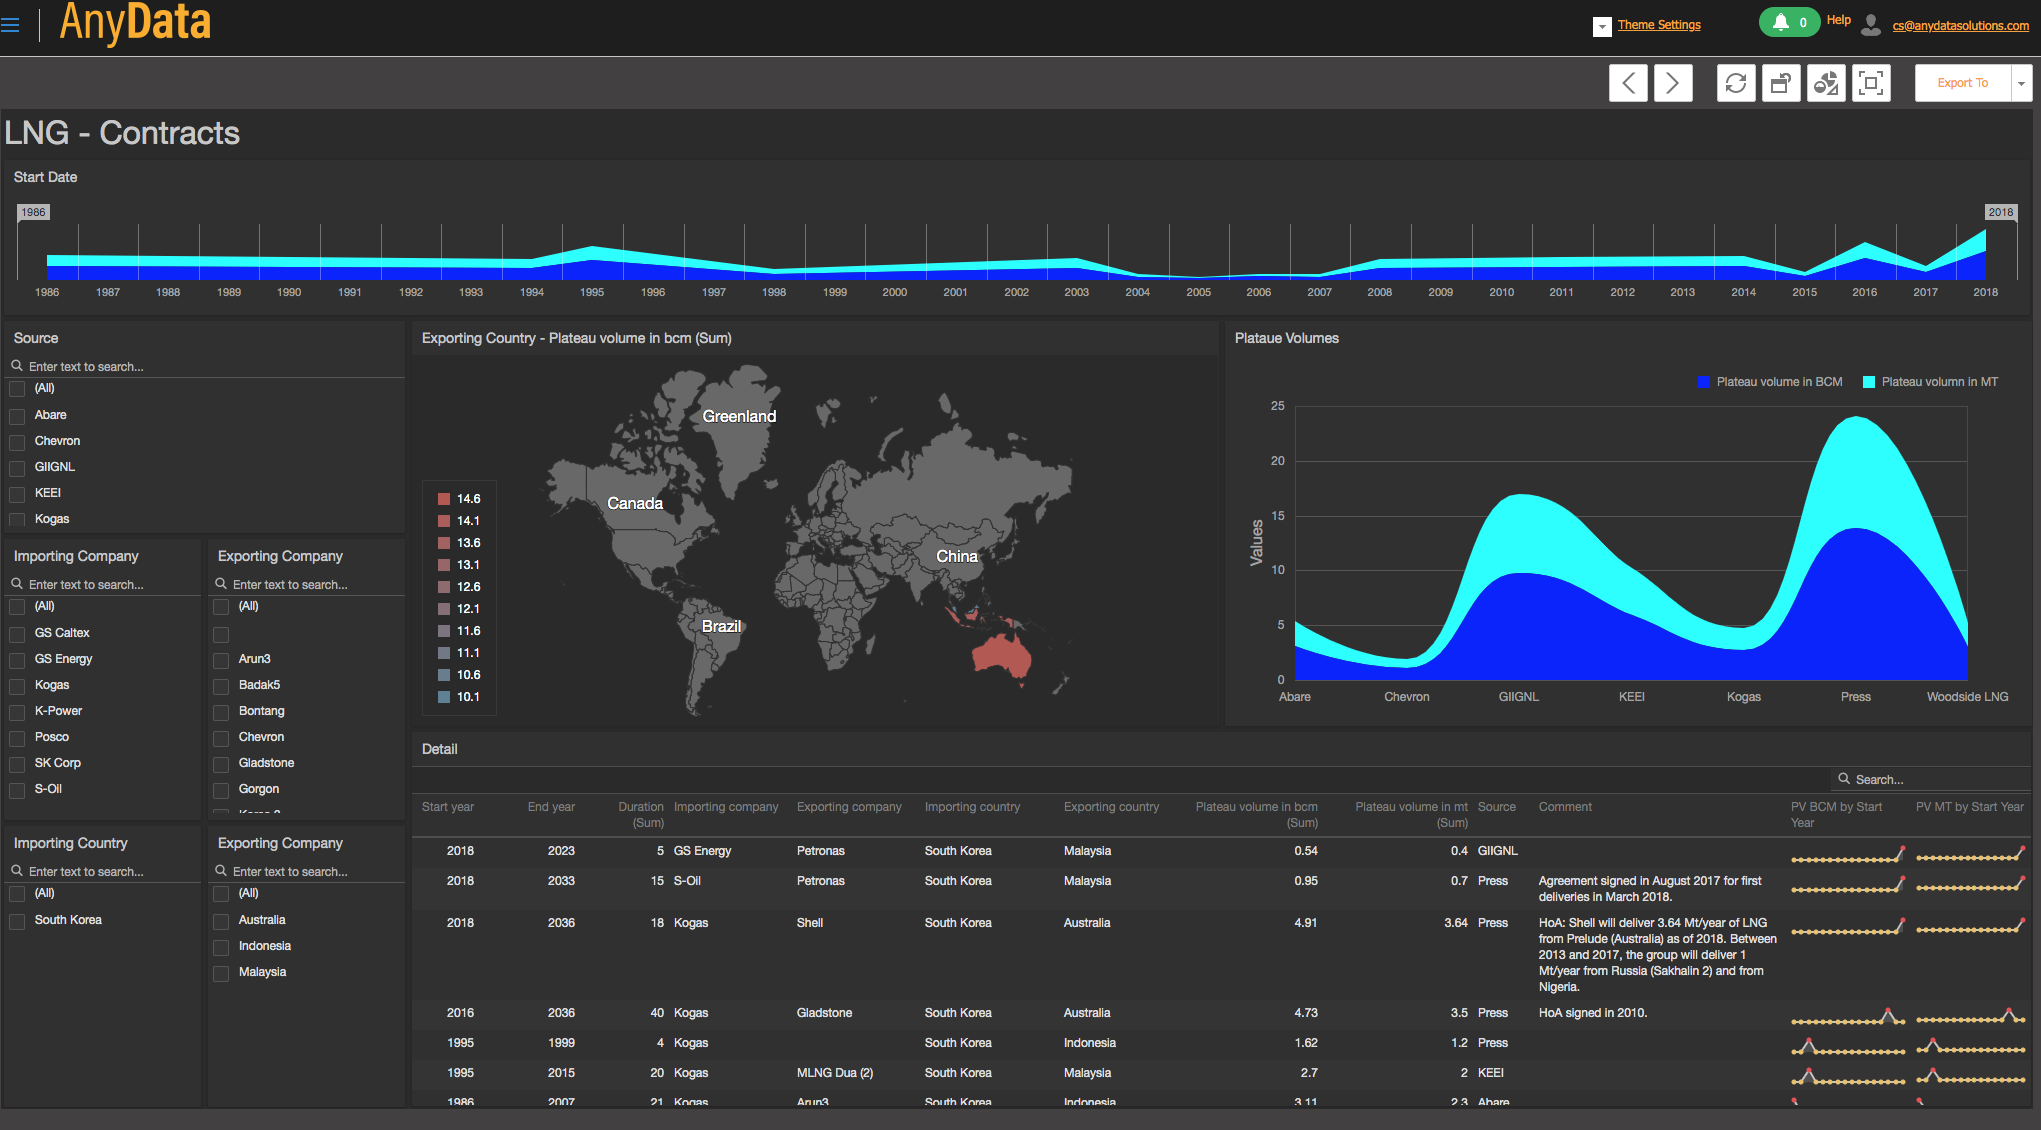
Task: Click the reset layout toolbar icon
Action: click(x=1781, y=83)
